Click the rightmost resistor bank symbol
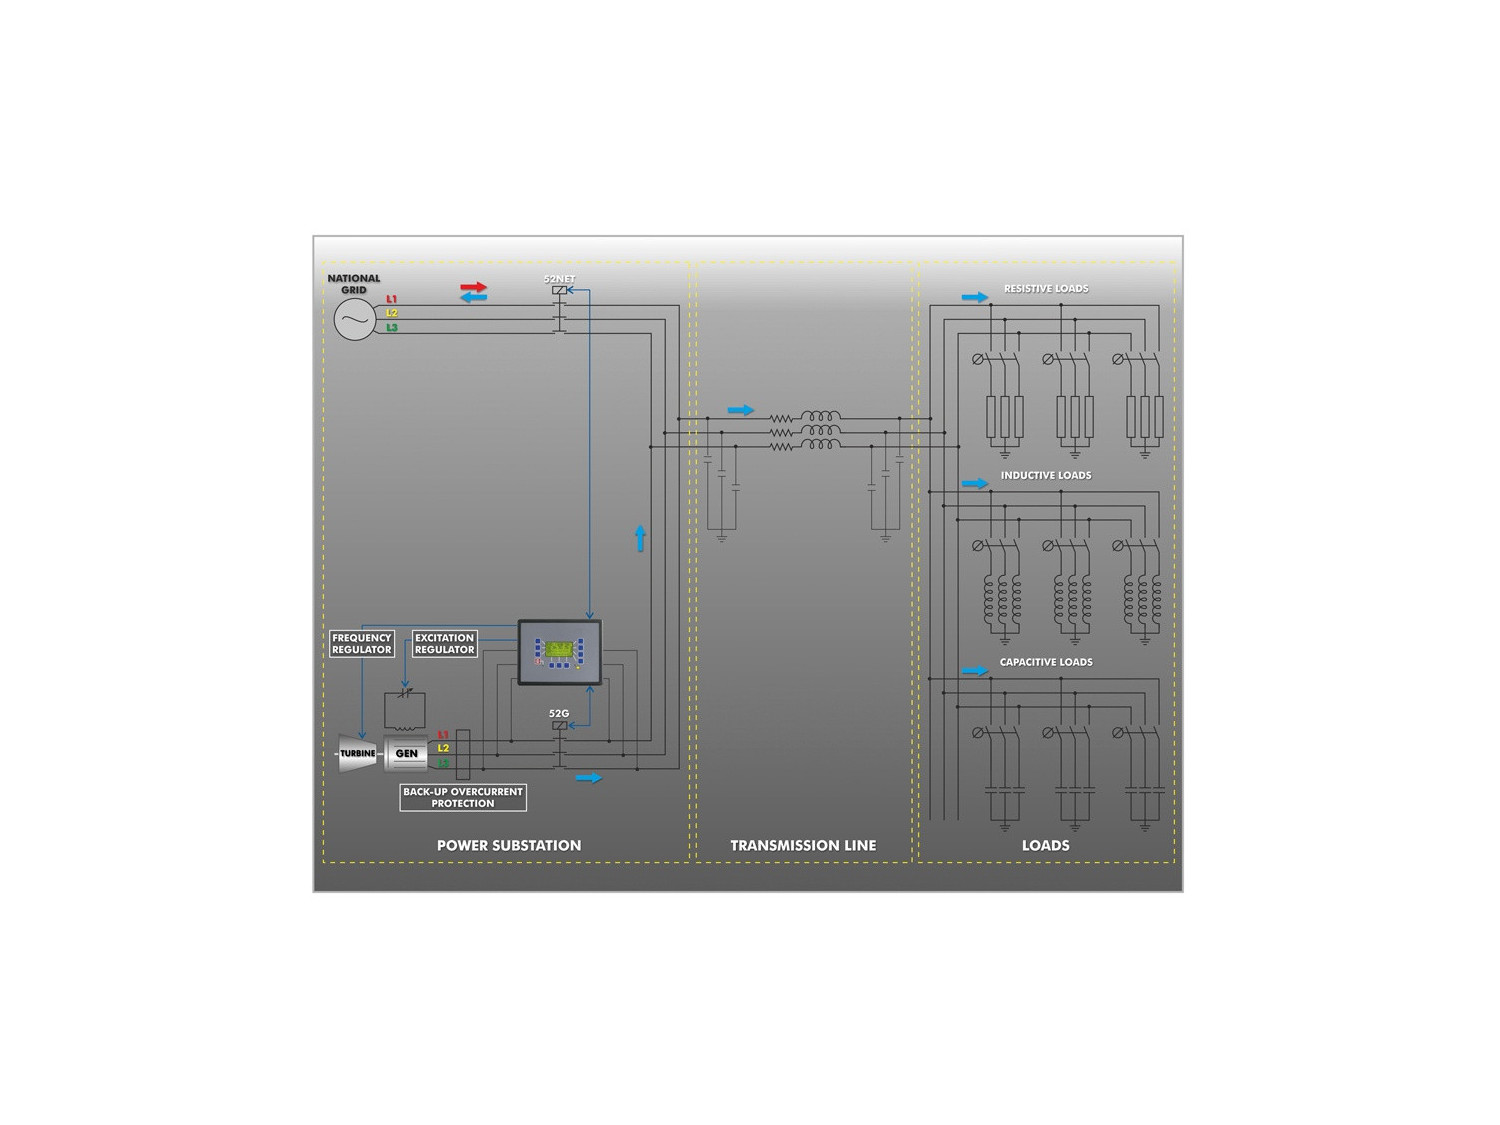1500x1125 pixels. coord(1145,417)
